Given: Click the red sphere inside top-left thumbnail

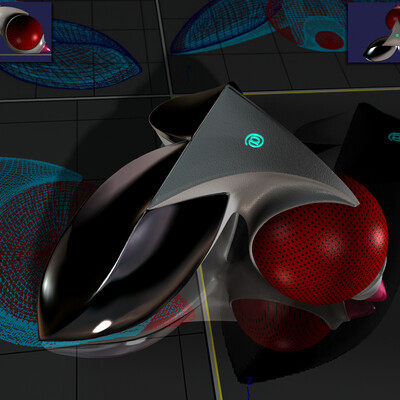Looking at the screenshot, I should (25, 33).
